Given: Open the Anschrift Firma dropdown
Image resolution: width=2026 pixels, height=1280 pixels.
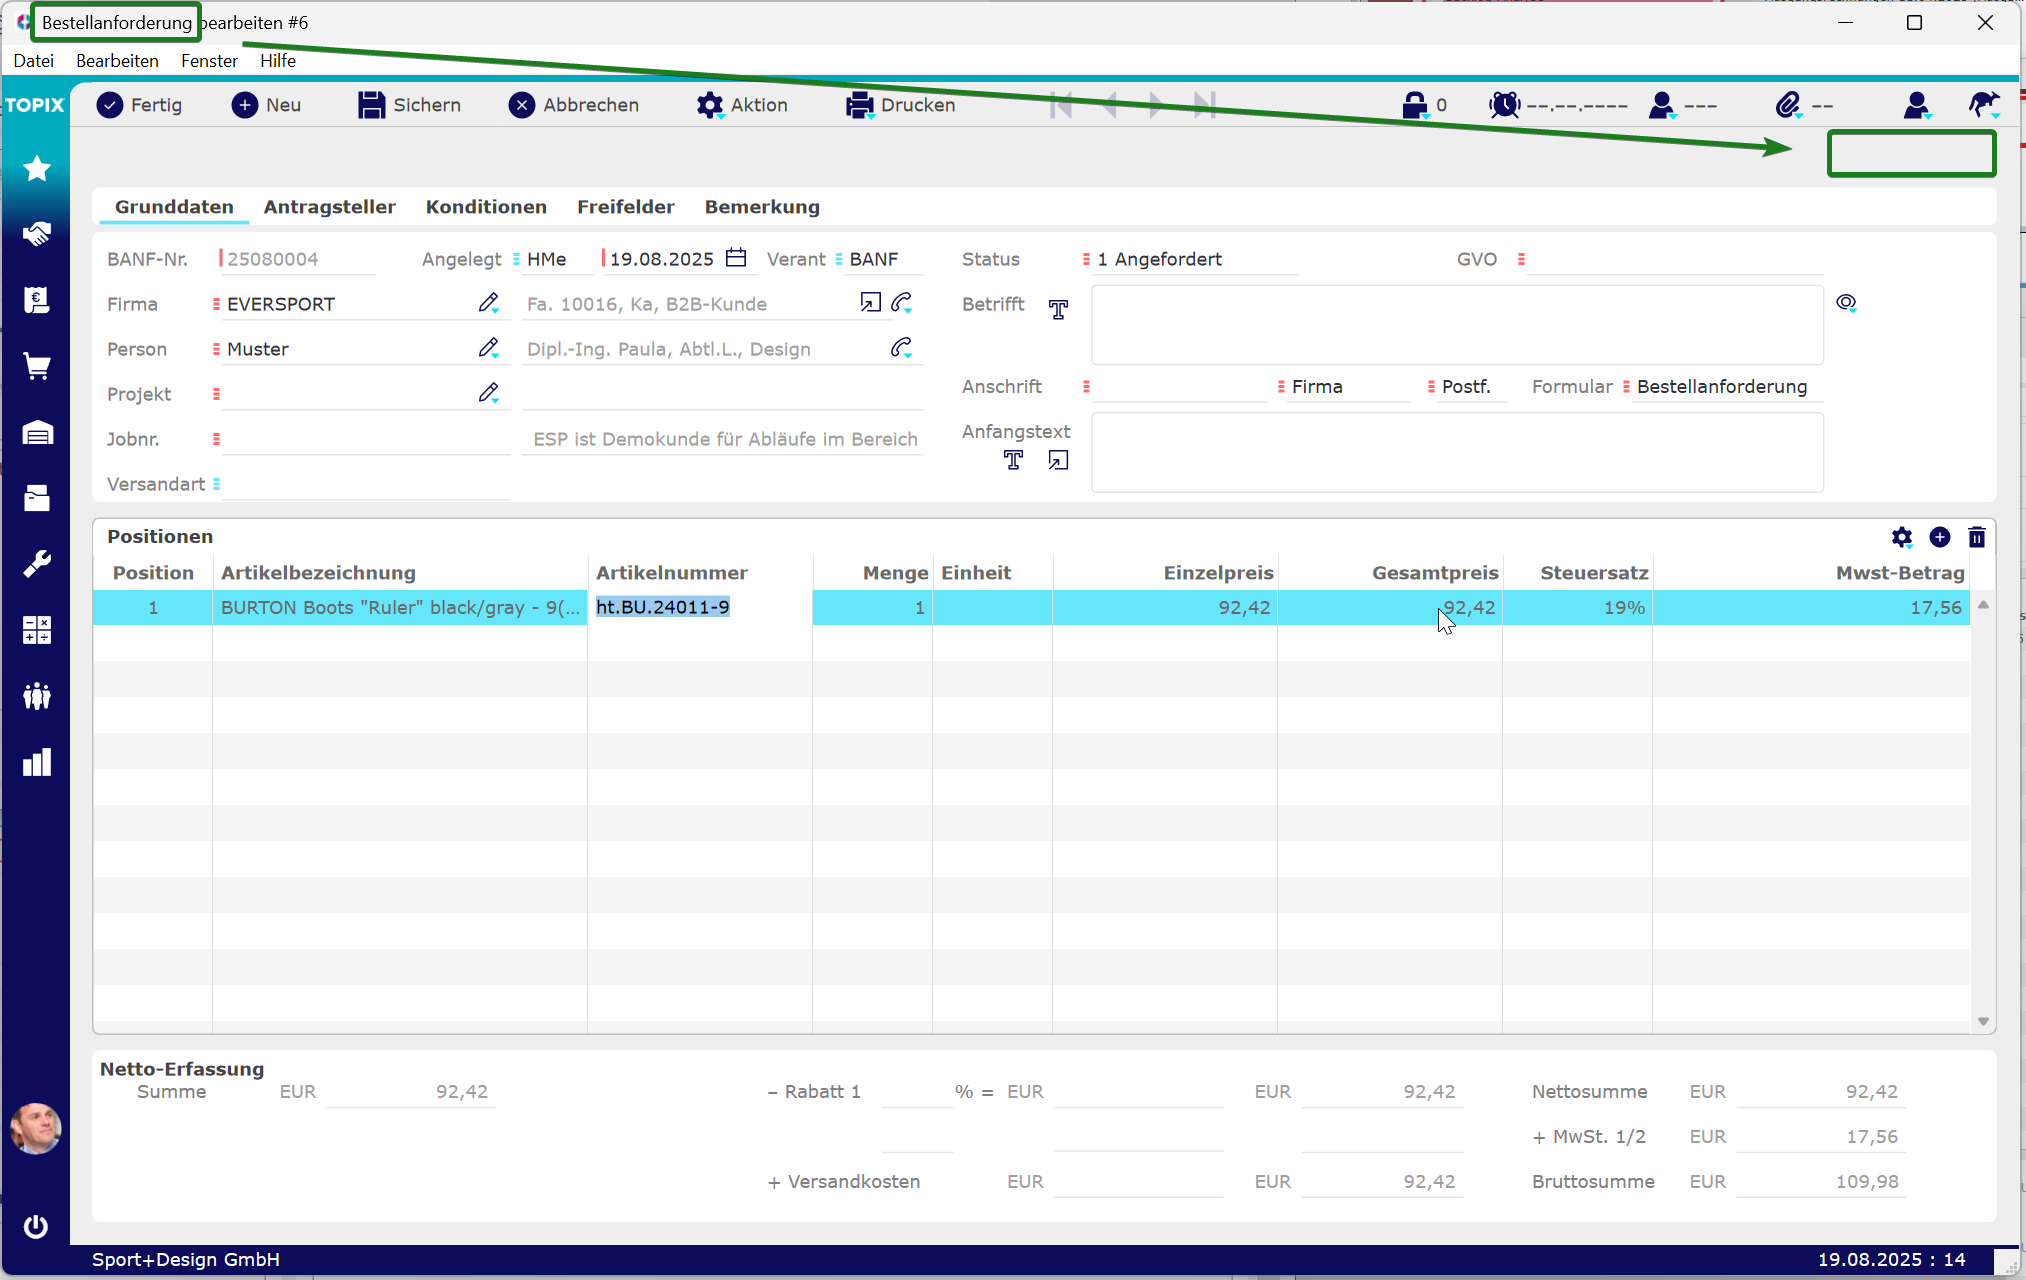Looking at the screenshot, I should (1343, 387).
